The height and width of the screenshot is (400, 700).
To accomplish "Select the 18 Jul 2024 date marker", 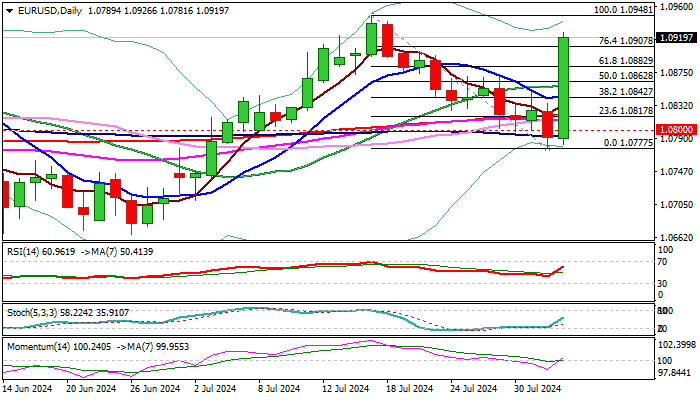I will pos(409,389).
